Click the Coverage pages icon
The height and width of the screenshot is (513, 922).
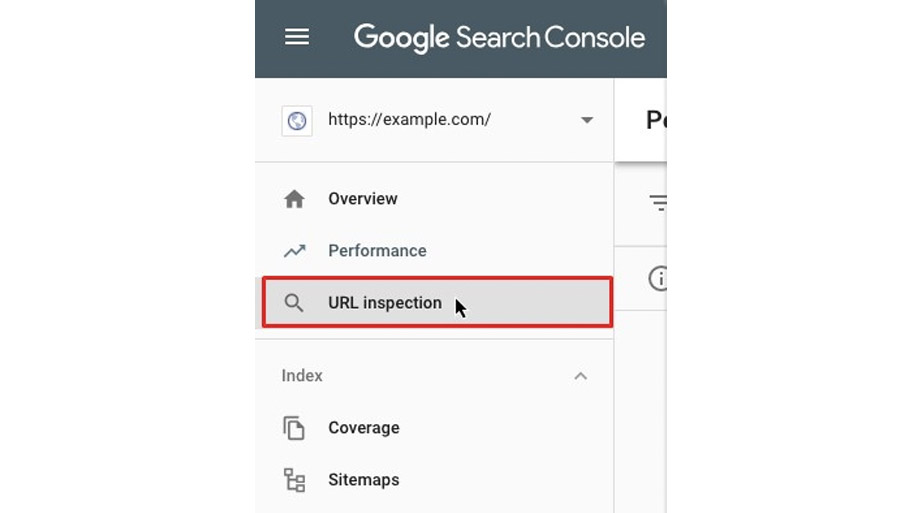[294, 428]
